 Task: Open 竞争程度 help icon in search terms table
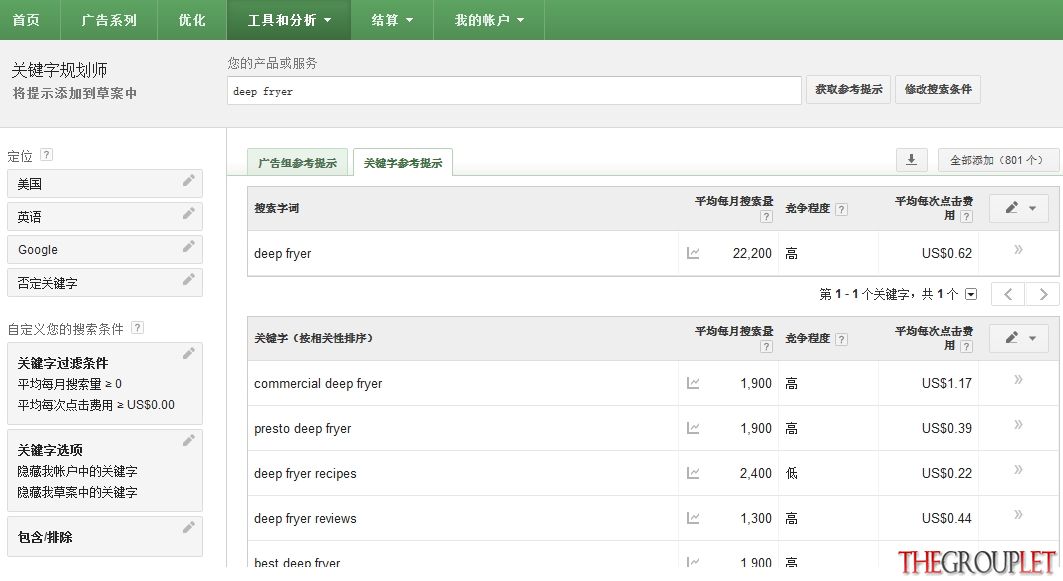tap(841, 209)
